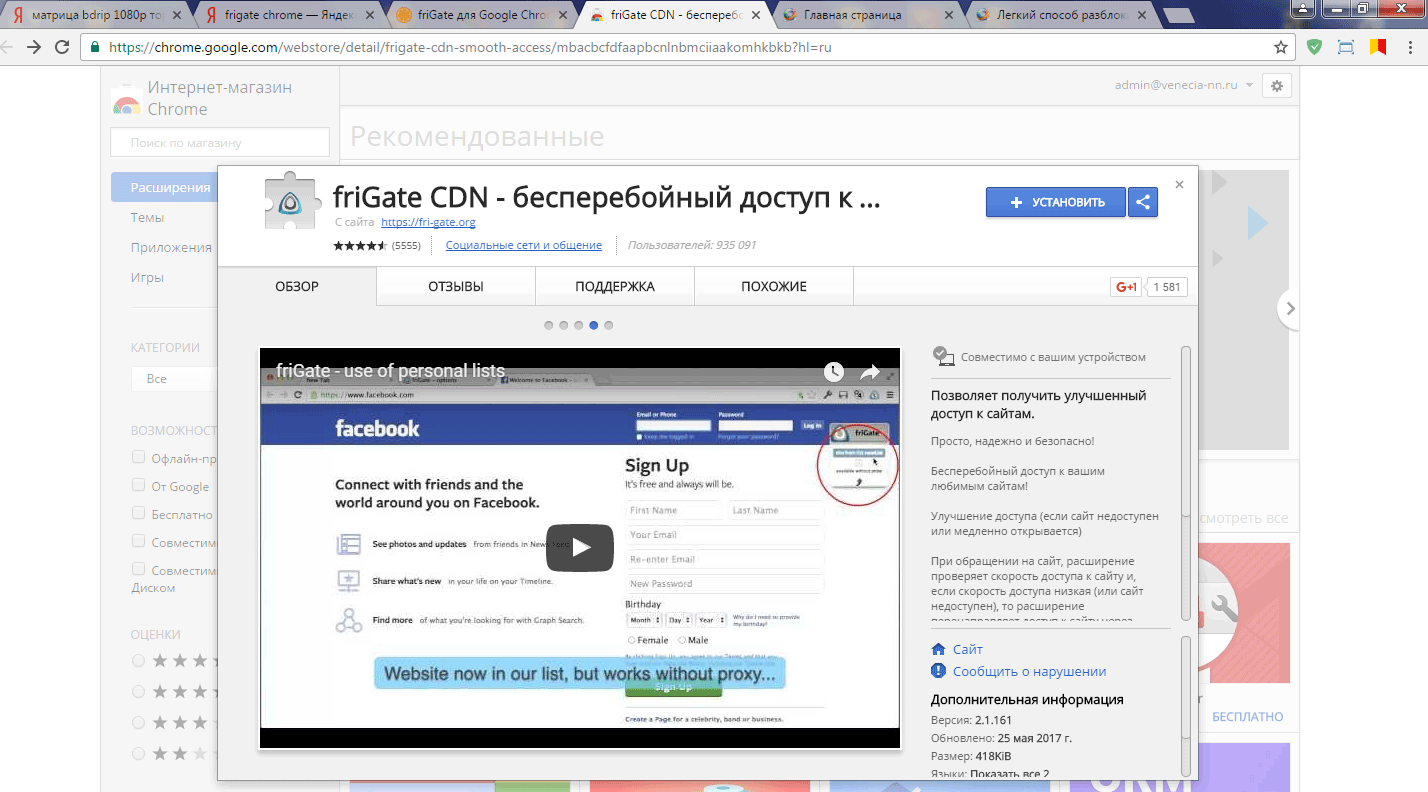
Task: Close the friGate extension dialog
Action: [x=1179, y=185]
